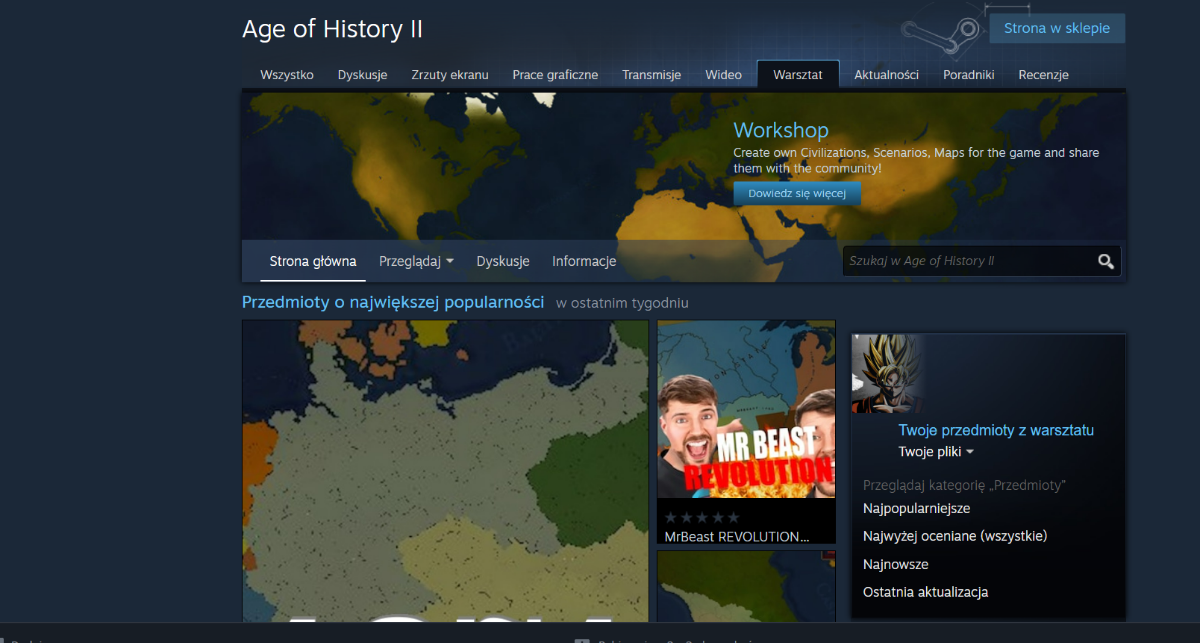The image size is (1200, 643).
Task: Open the Przeglądaj dropdown menu
Action: [x=416, y=261]
